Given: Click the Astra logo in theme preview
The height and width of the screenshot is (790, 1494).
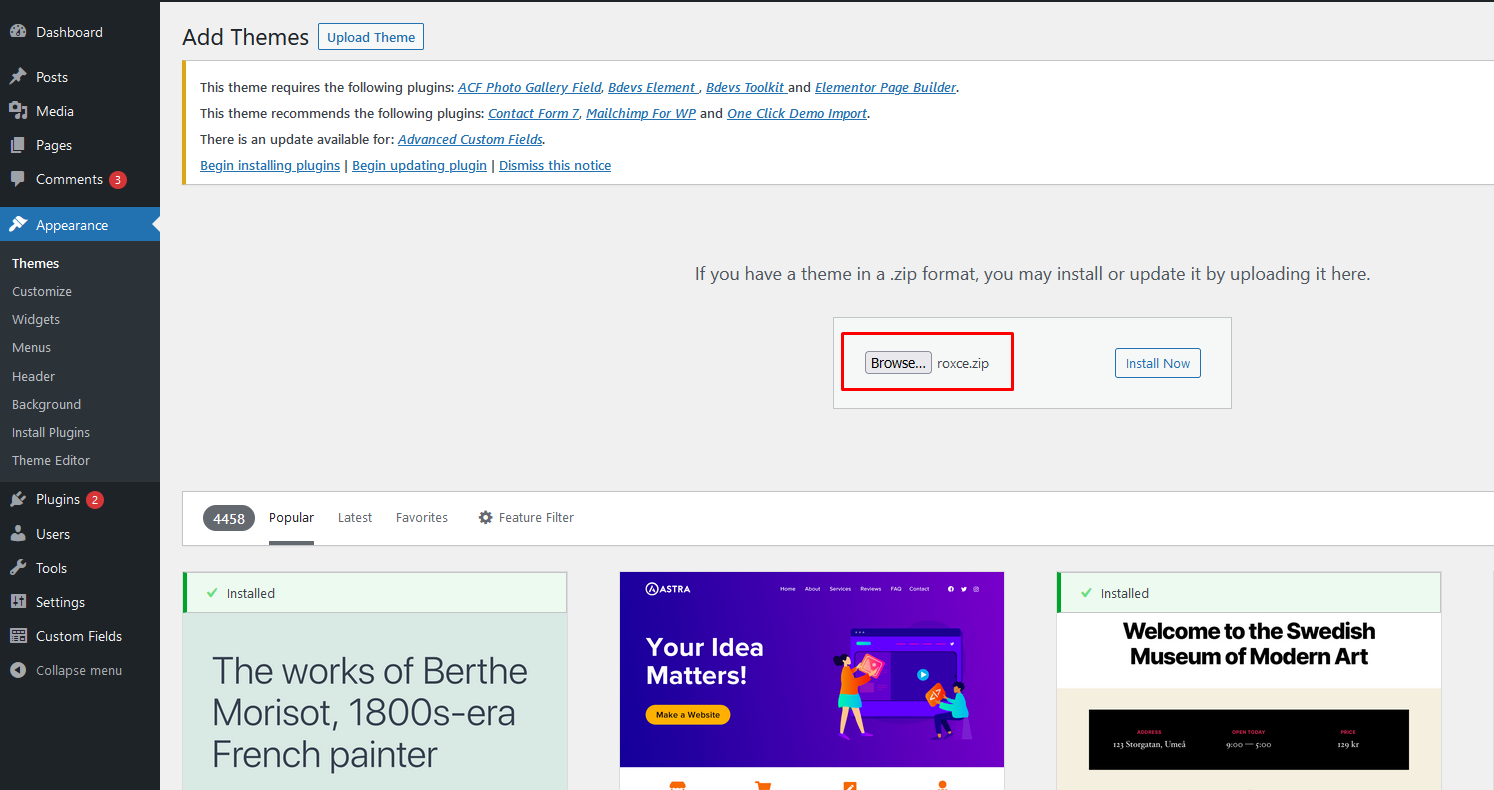Looking at the screenshot, I should (668, 588).
